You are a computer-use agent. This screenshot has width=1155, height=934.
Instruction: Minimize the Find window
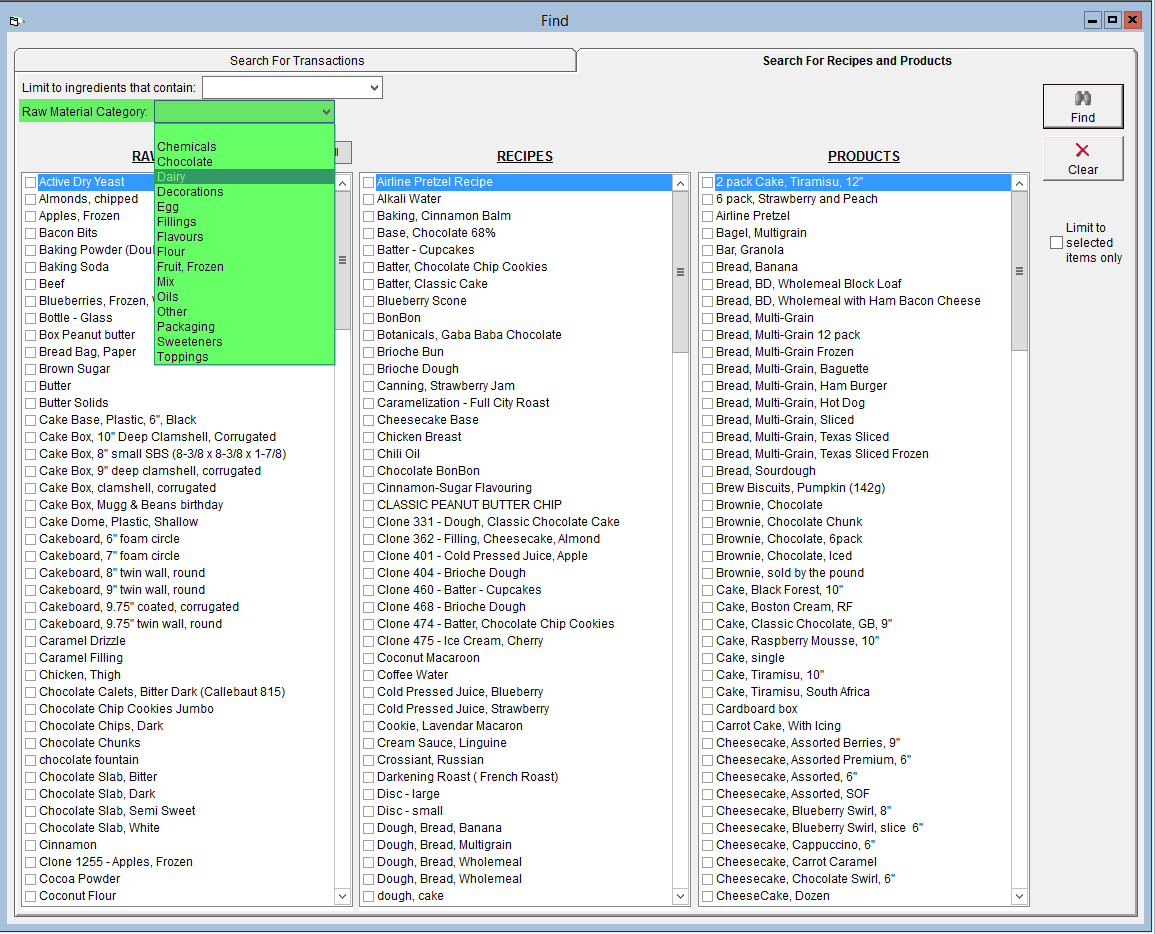point(1094,20)
